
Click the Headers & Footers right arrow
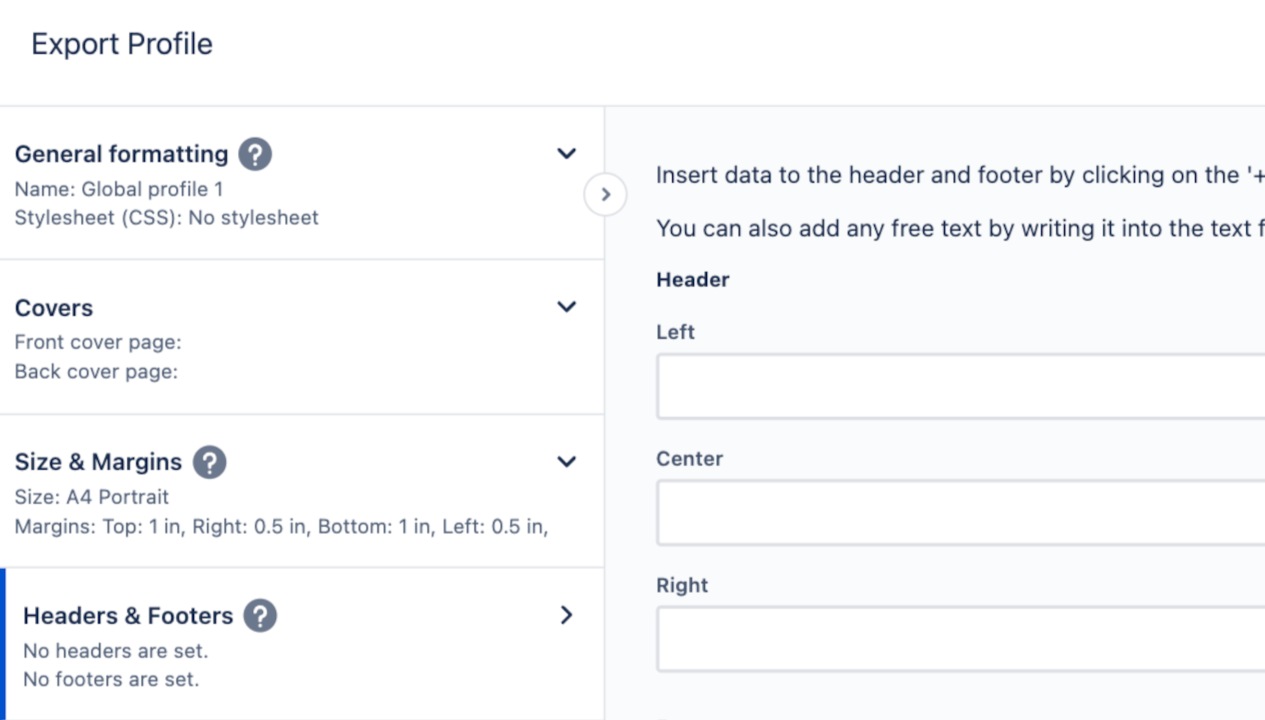click(566, 615)
